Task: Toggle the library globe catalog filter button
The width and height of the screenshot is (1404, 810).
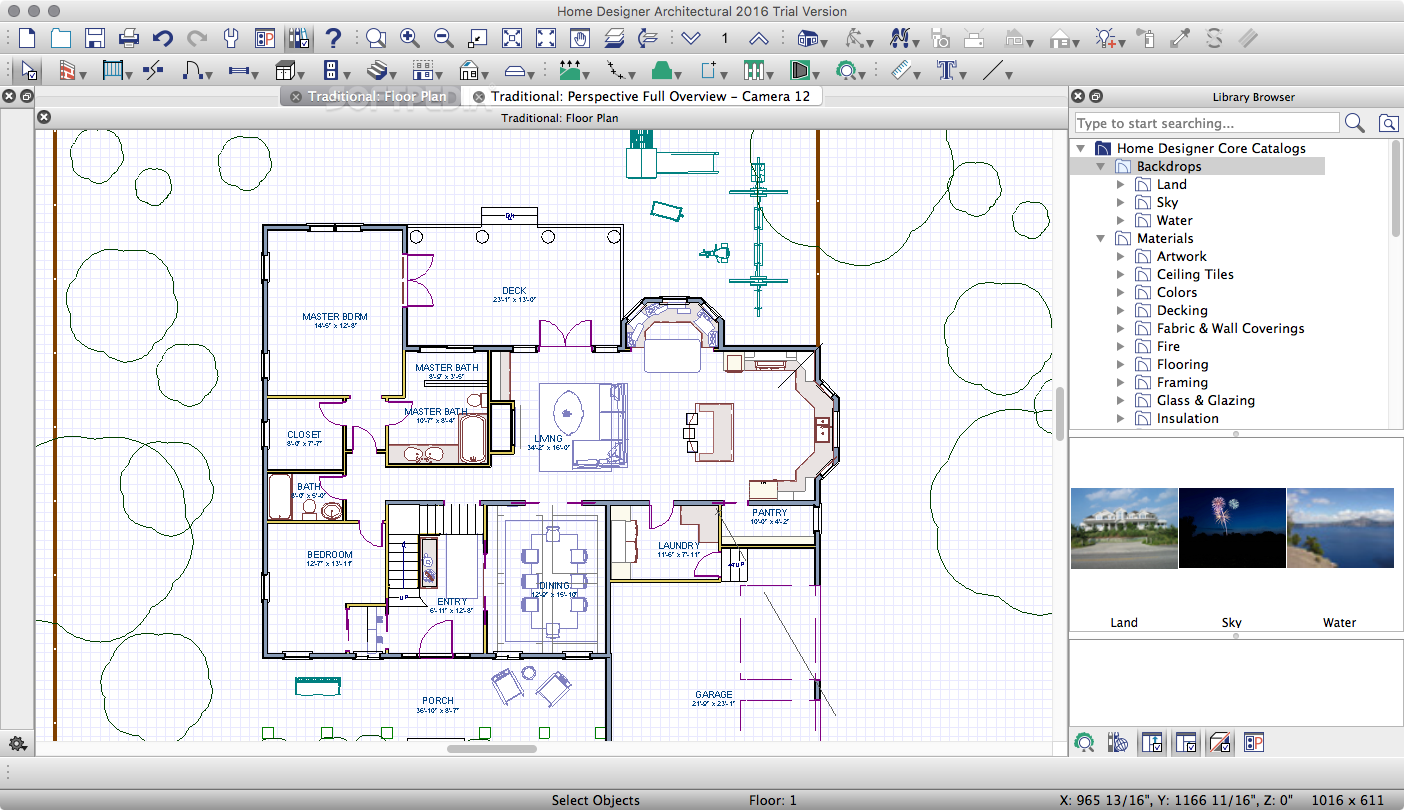Action: (1118, 742)
